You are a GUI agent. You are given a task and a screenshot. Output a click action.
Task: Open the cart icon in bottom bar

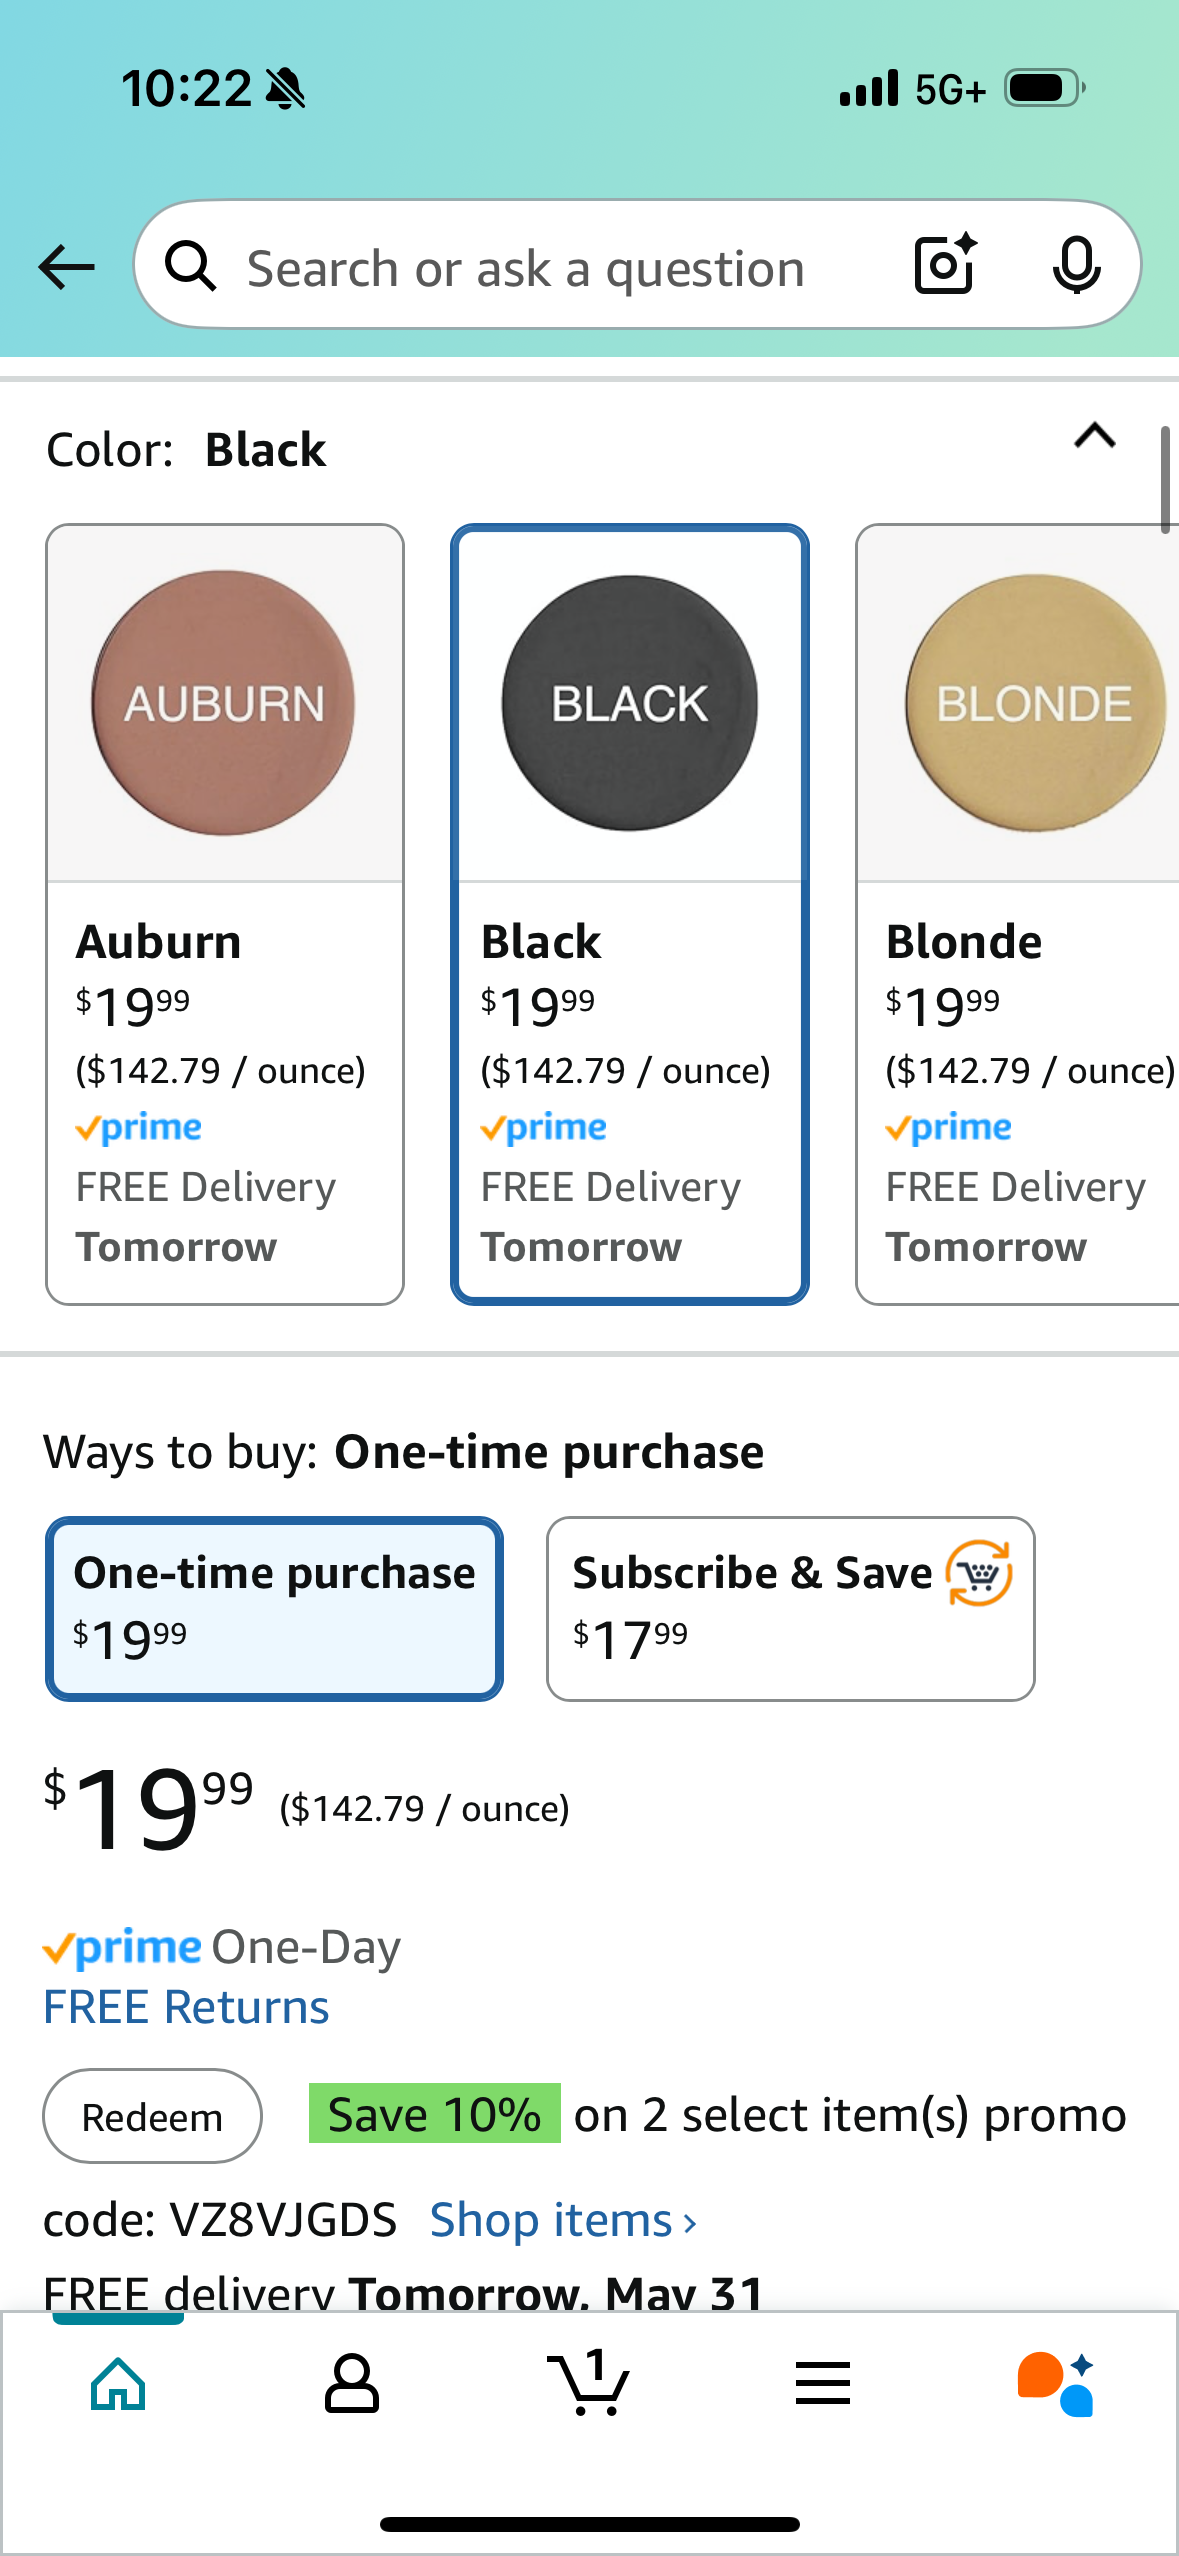(588, 2383)
